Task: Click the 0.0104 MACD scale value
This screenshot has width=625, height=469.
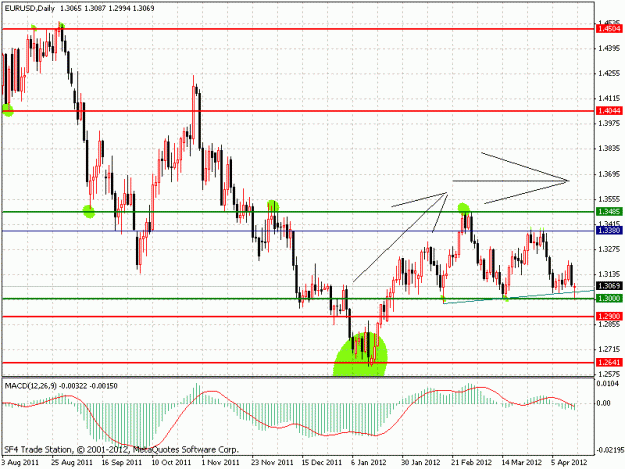Action: (609, 383)
